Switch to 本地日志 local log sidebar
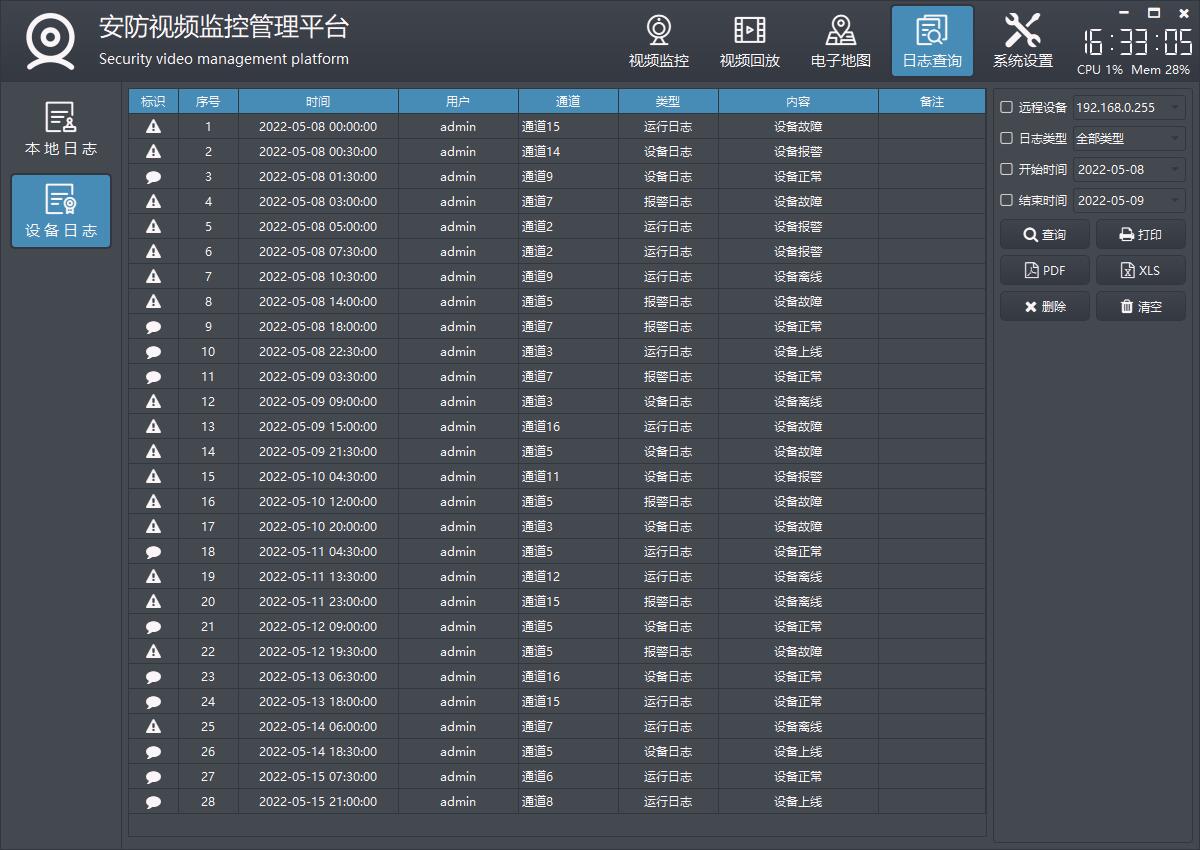1200x850 pixels. click(61, 130)
